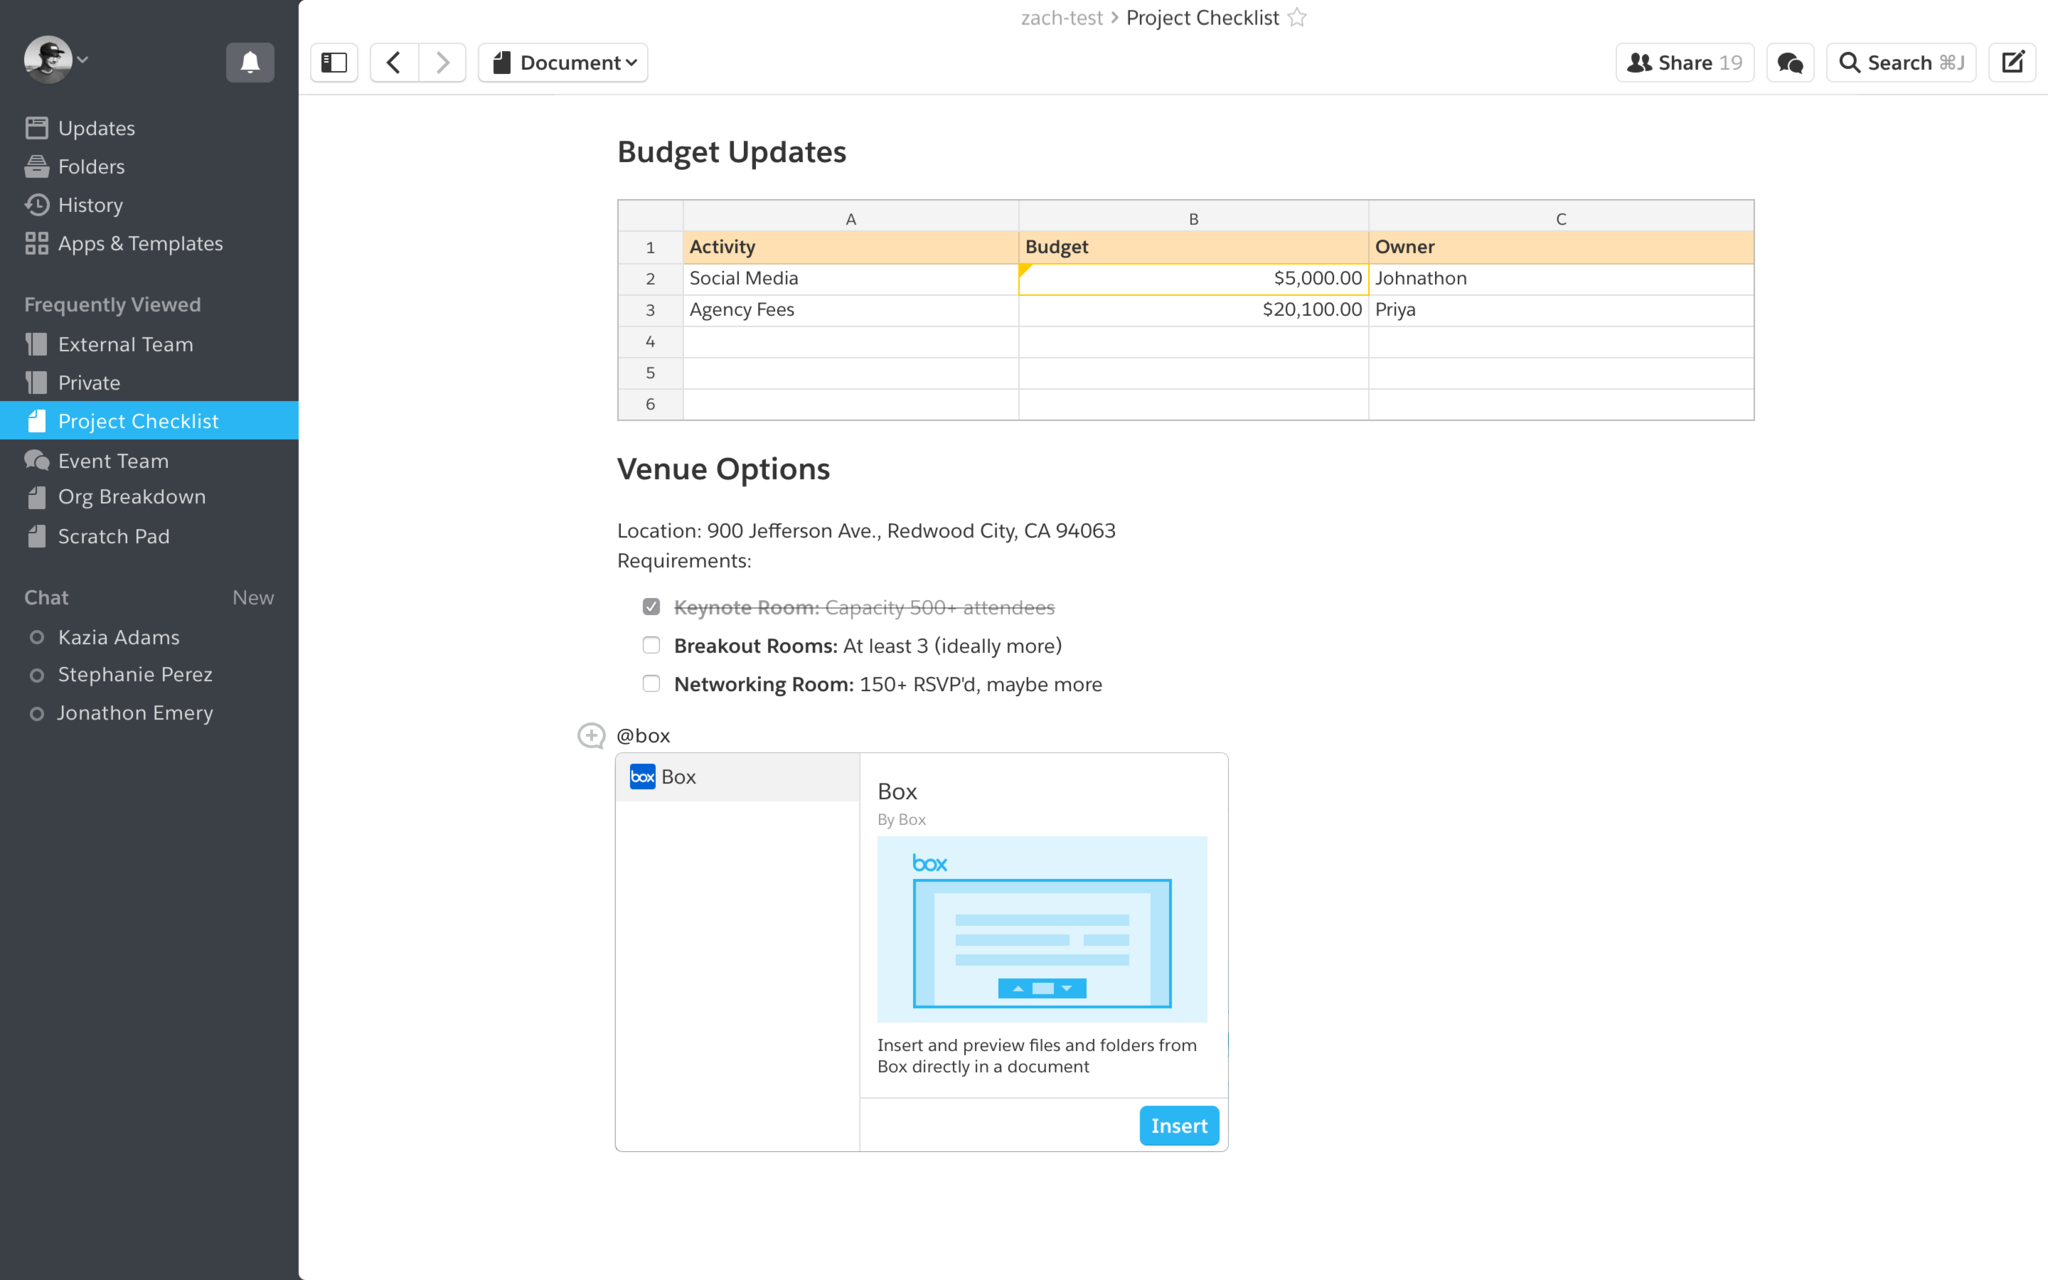Click the add comment plus icon
The width and height of the screenshot is (2048, 1280).
[x=591, y=736]
